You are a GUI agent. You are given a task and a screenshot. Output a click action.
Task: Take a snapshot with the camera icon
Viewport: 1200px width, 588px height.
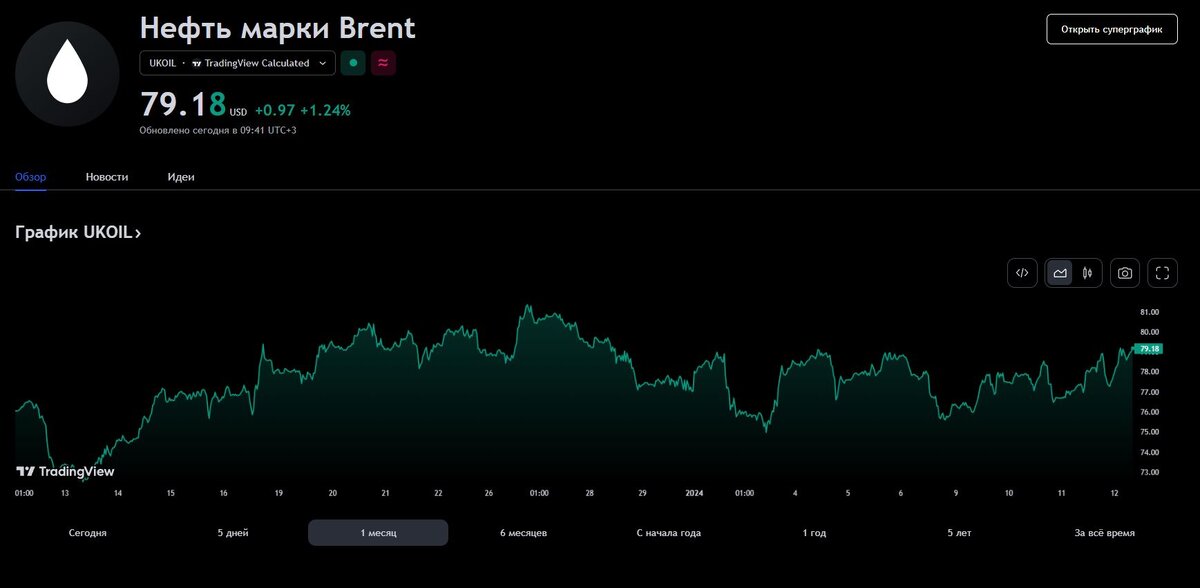1124,272
